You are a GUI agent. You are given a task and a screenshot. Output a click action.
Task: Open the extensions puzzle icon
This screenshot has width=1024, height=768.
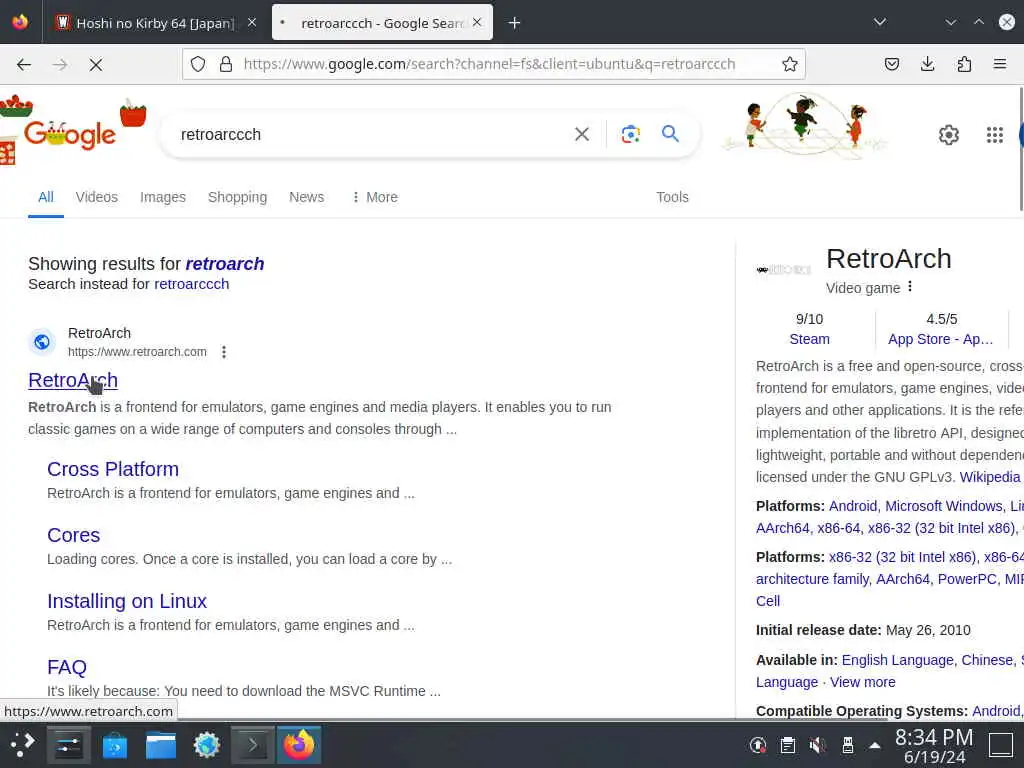click(x=964, y=64)
